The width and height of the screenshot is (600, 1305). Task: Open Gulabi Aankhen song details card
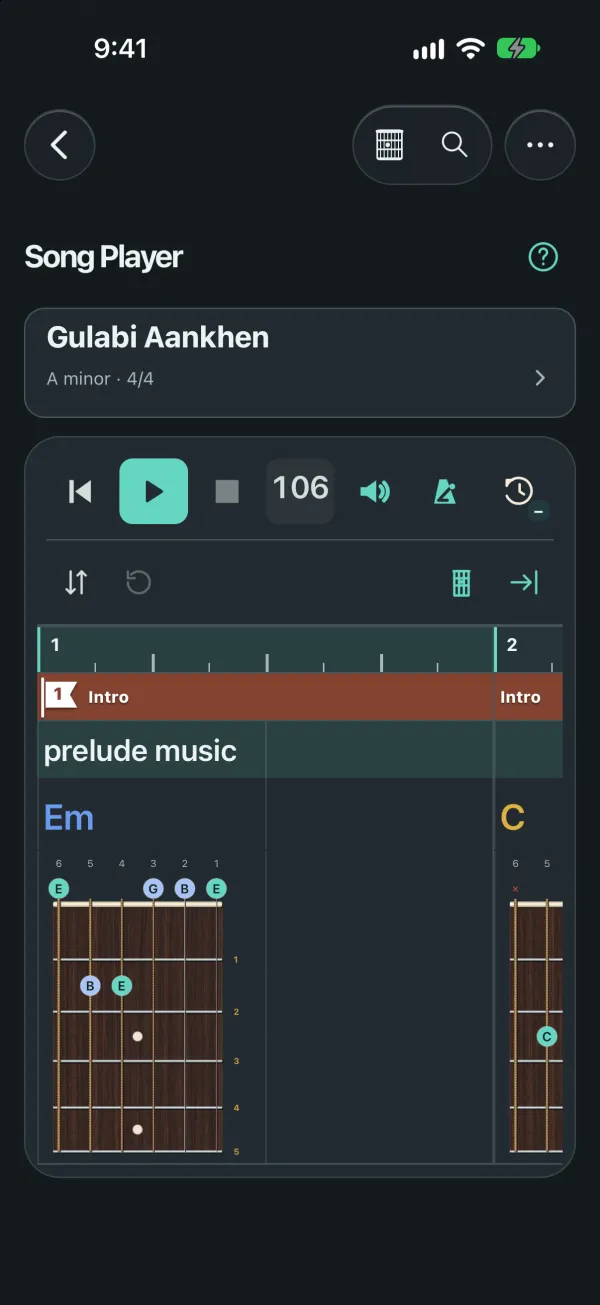coord(300,362)
